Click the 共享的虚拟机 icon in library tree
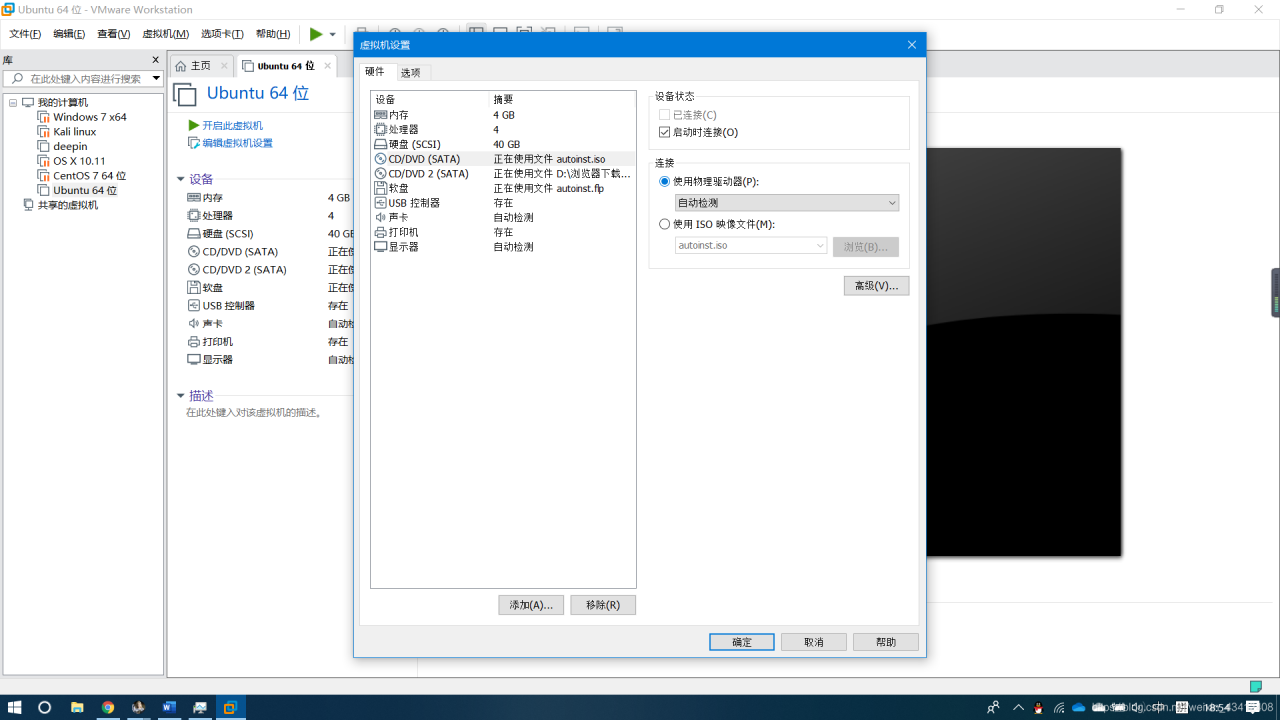 pyautogui.click(x=29, y=205)
